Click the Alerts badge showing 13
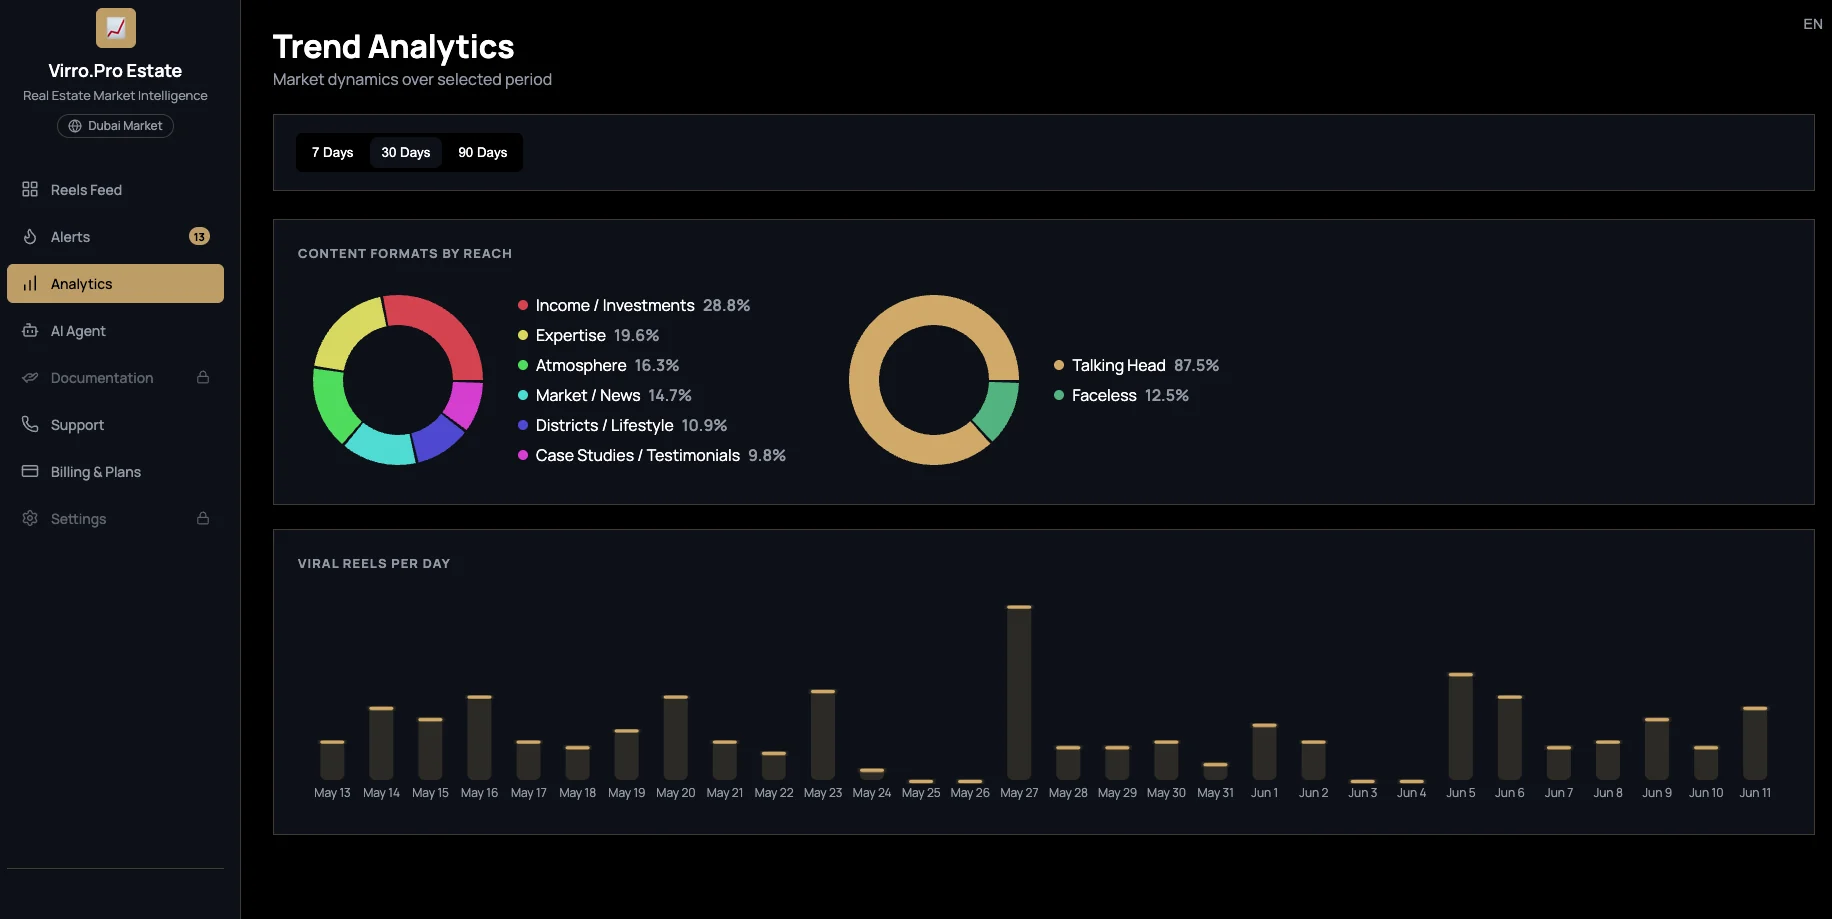This screenshot has height=919, width=1832. [199, 236]
